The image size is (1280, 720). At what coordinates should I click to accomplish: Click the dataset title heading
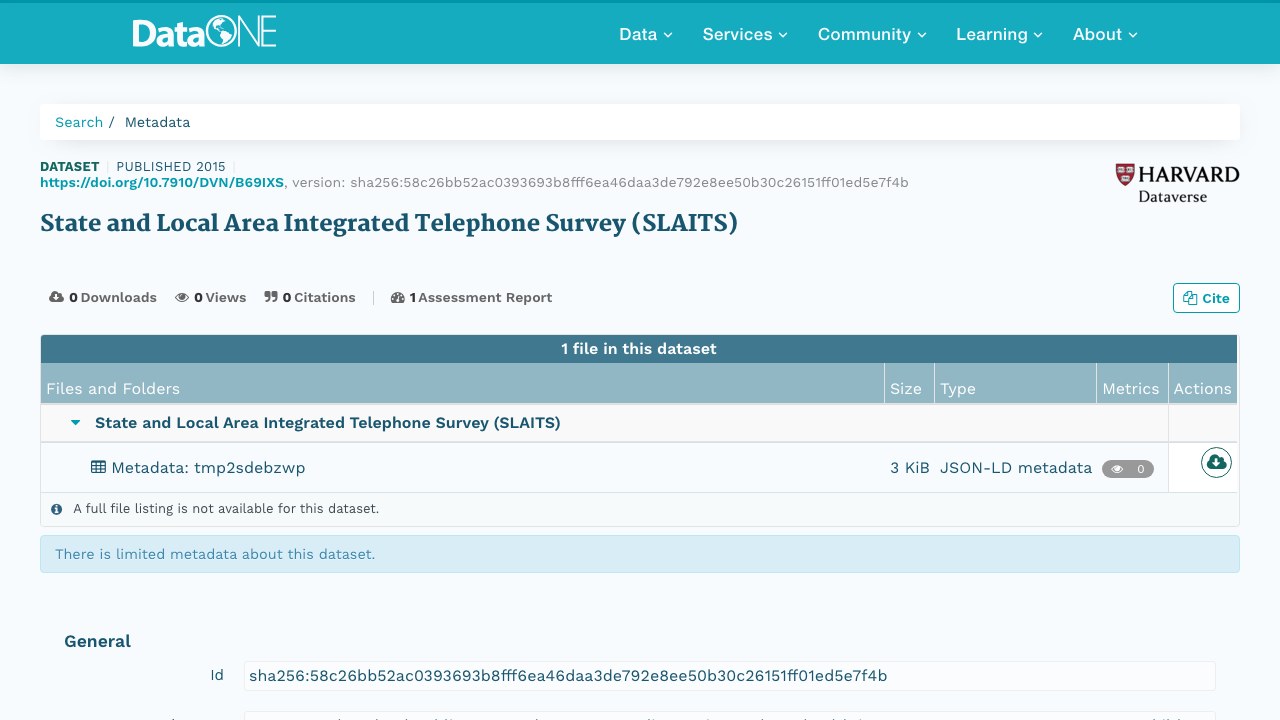pos(389,223)
